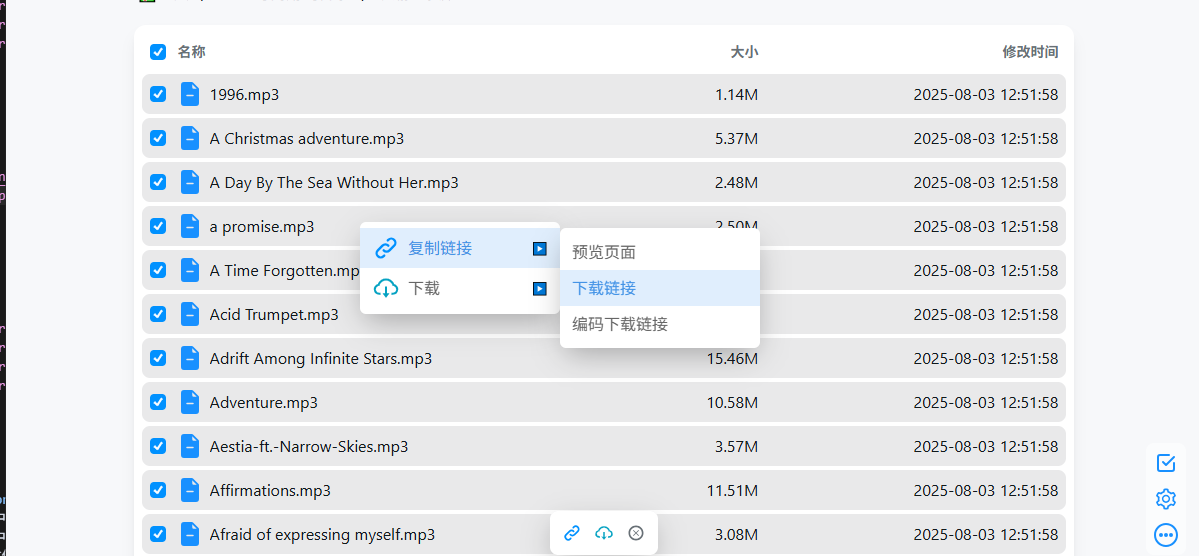The width and height of the screenshot is (1199, 556).
Task: Open settings via the gear icon
Action: click(1165, 499)
